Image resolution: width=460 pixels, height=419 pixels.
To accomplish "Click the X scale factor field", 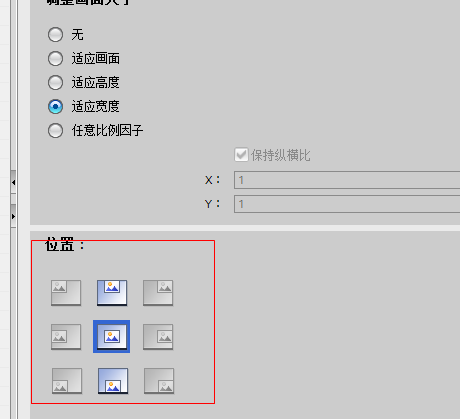I will click(347, 180).
